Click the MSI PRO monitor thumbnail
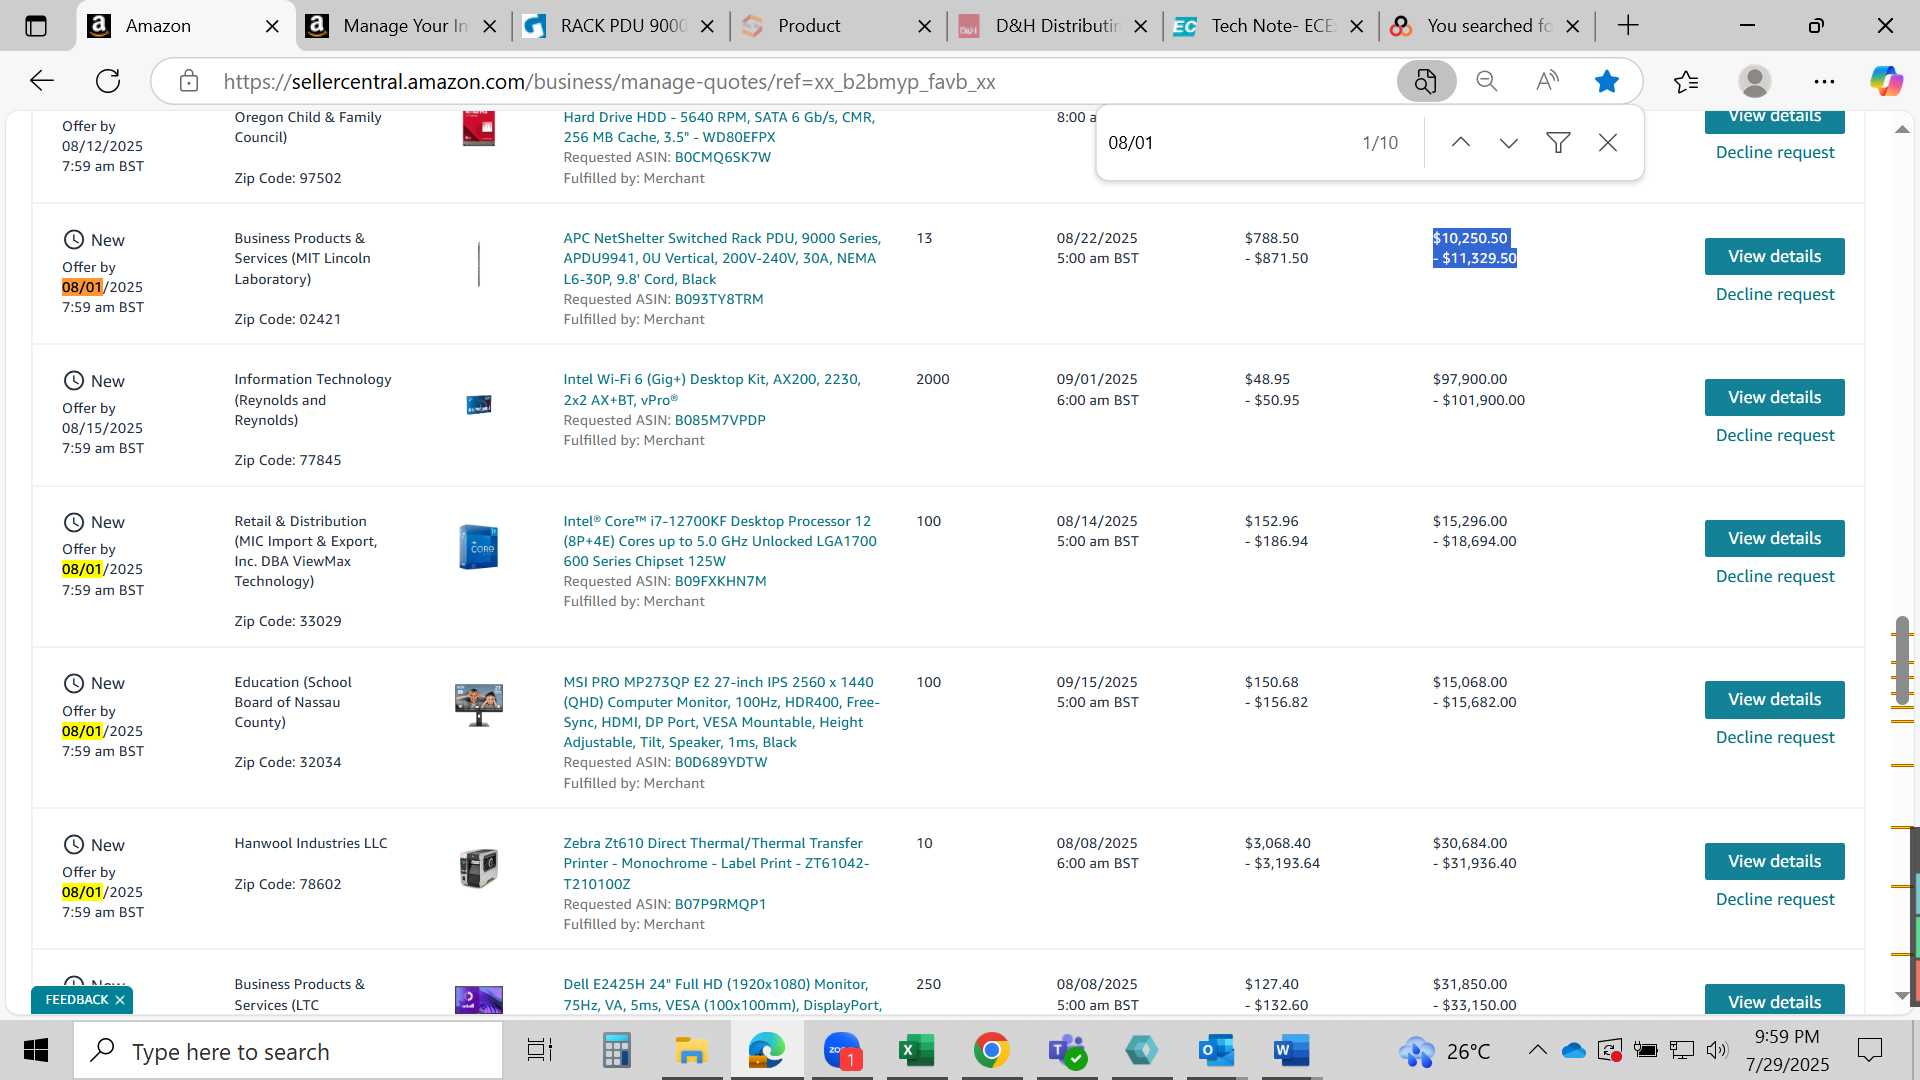This screenshot has height=1080, width=1920. pos(479,705)
